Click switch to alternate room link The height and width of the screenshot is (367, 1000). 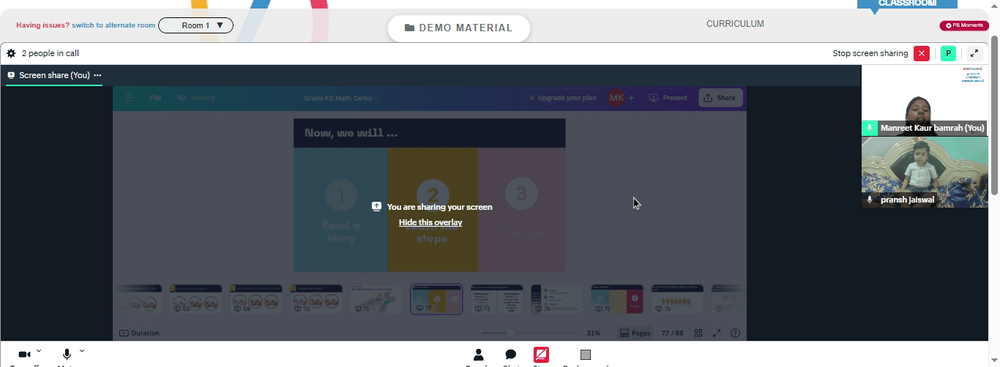click(114, 26)
